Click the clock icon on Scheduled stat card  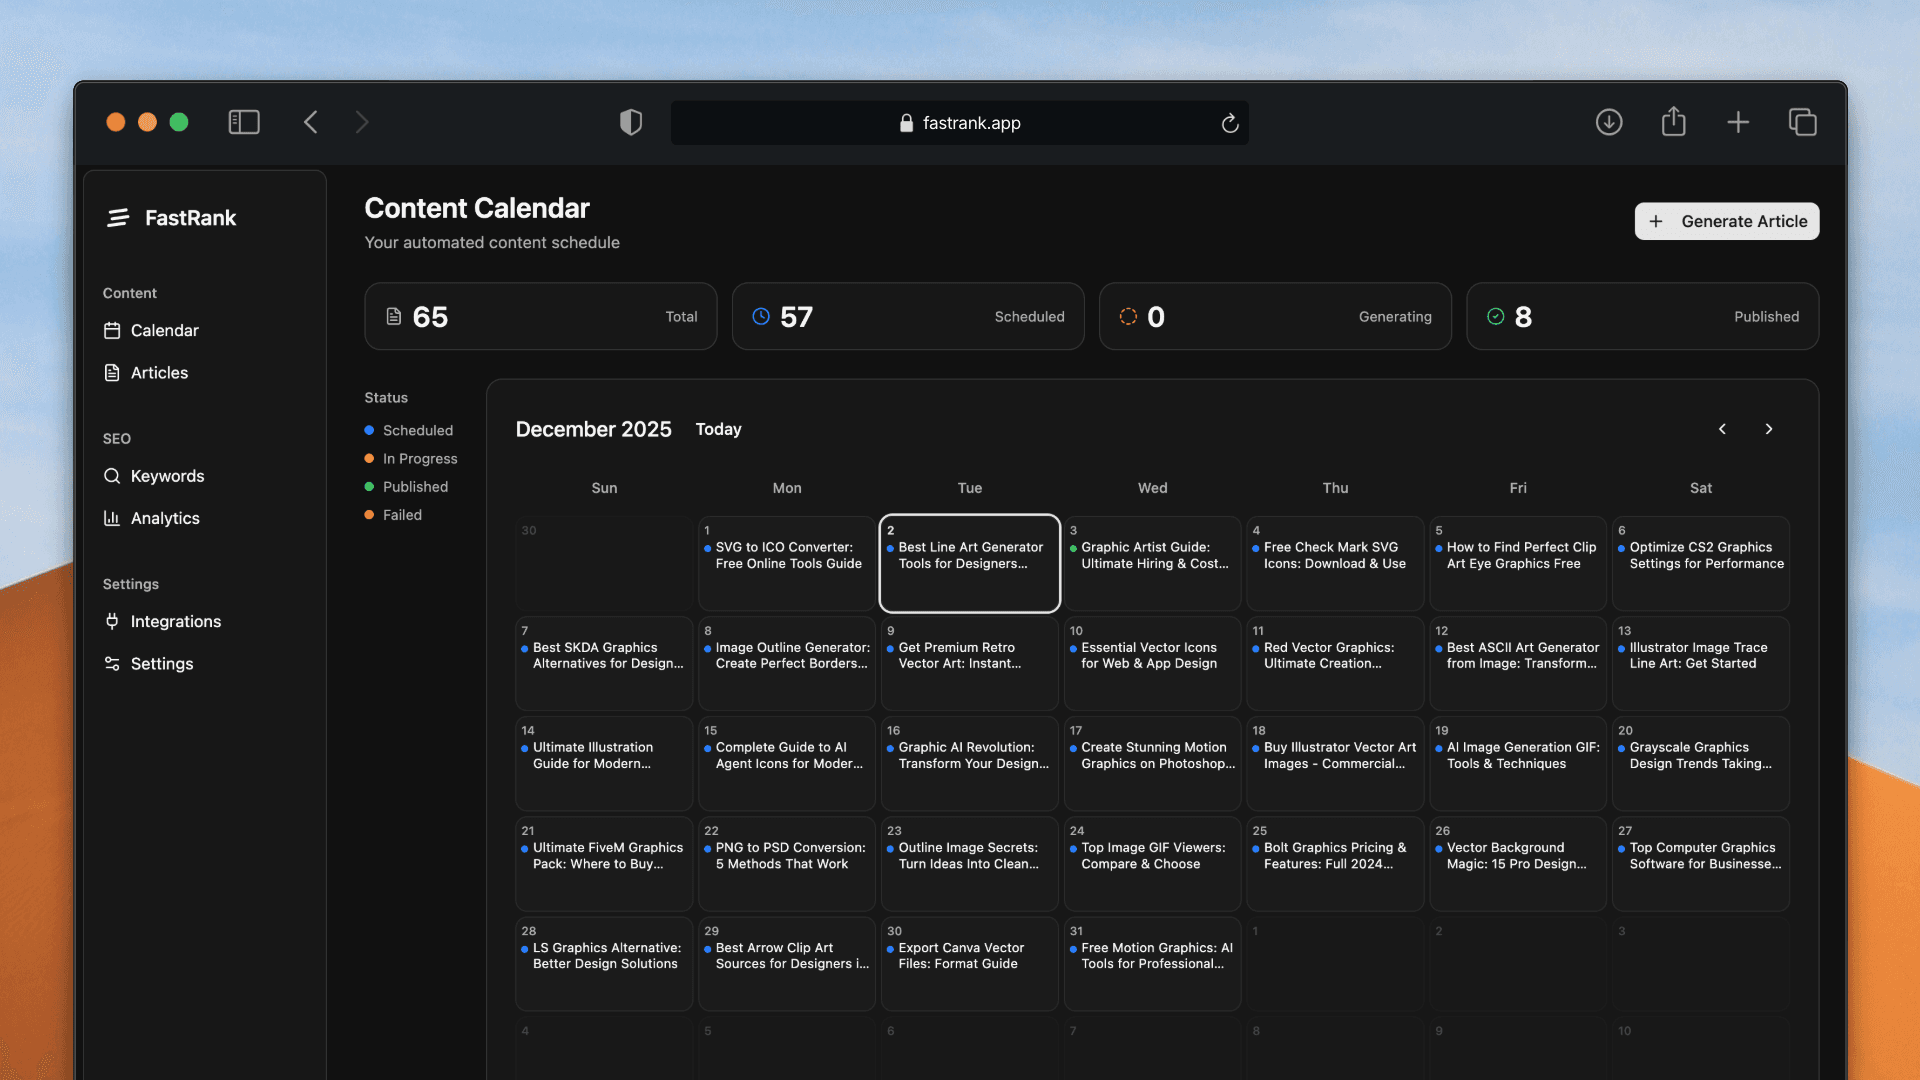click(x=761, y=316)
